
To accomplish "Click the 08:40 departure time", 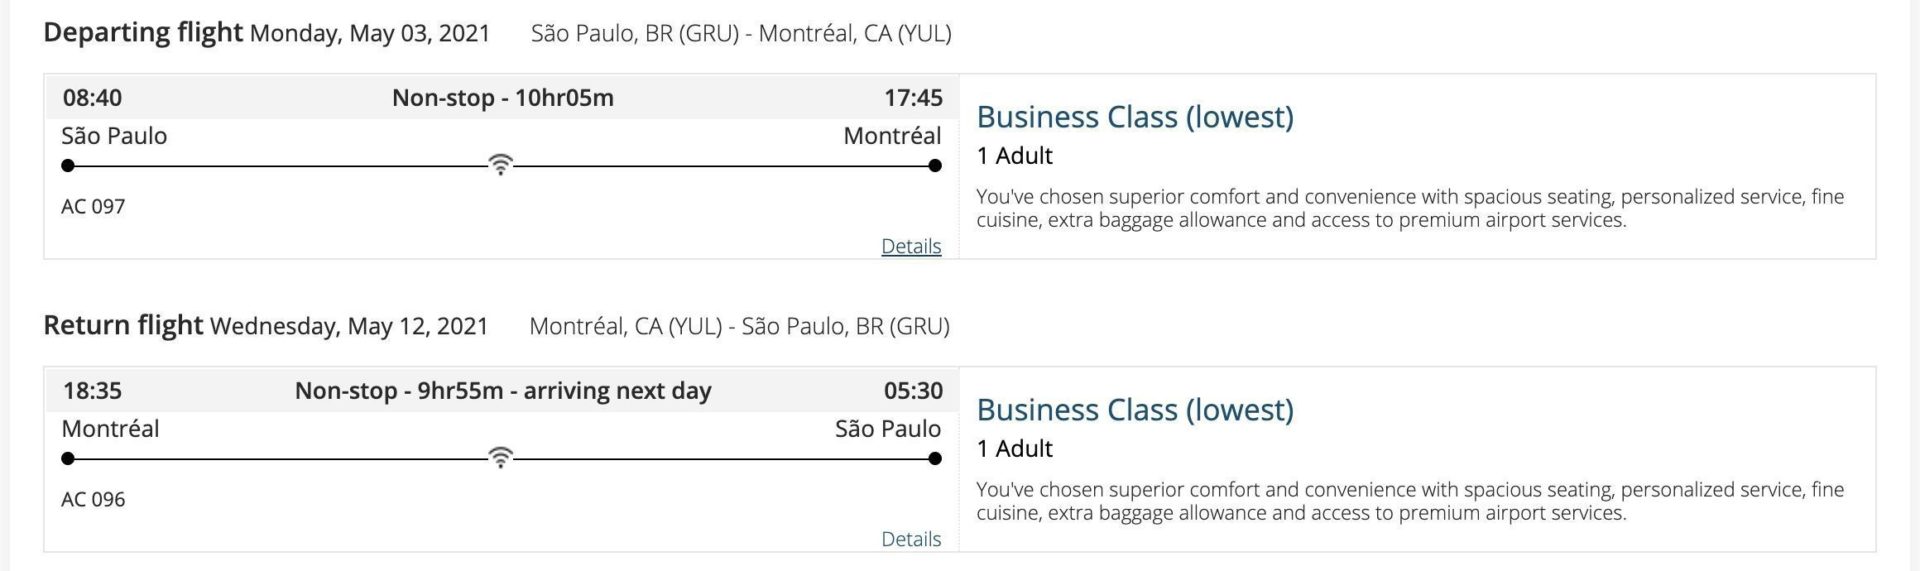I will pyautogui.click(x=92, y=98).
